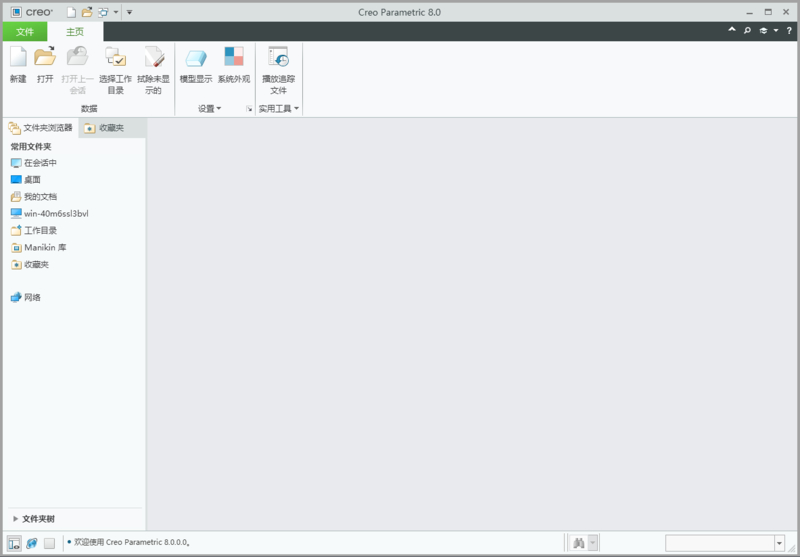Click 在会话中 monitor icon in folder list
This screenshot has width=800, height=557.
click(16, 163)
